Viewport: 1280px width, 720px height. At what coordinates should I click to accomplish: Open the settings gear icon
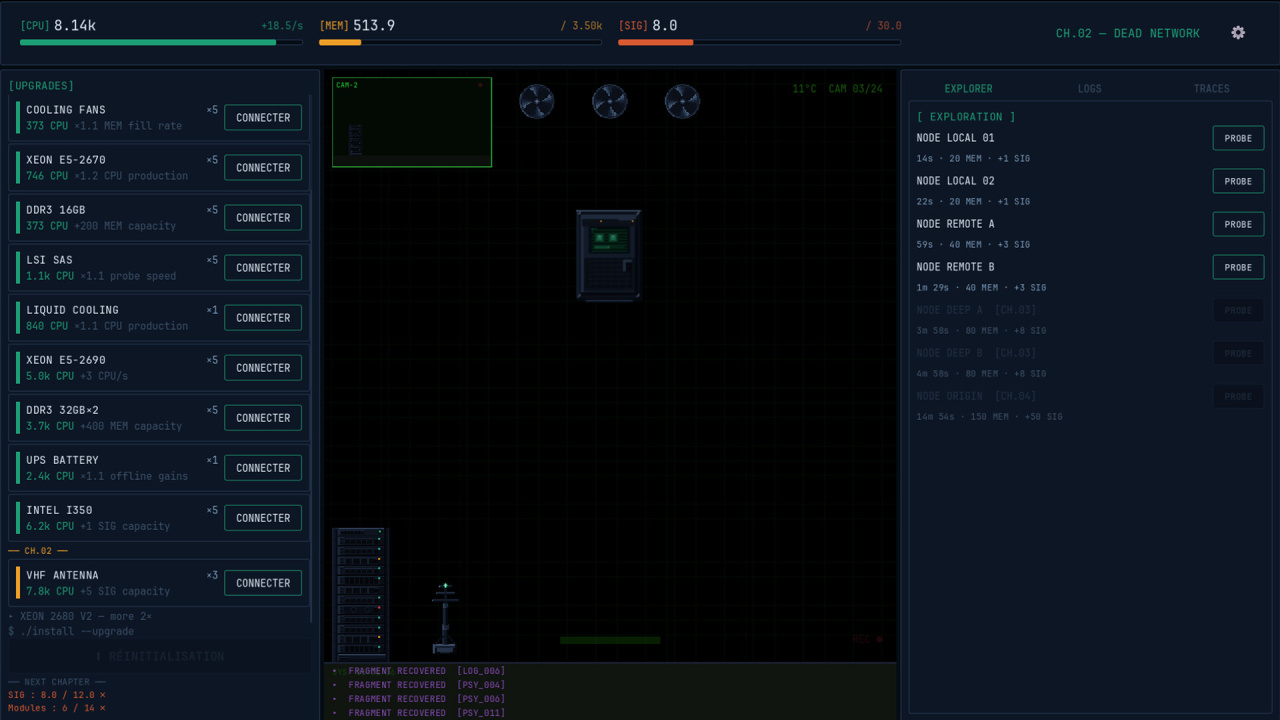click(x=1238, y=33)
